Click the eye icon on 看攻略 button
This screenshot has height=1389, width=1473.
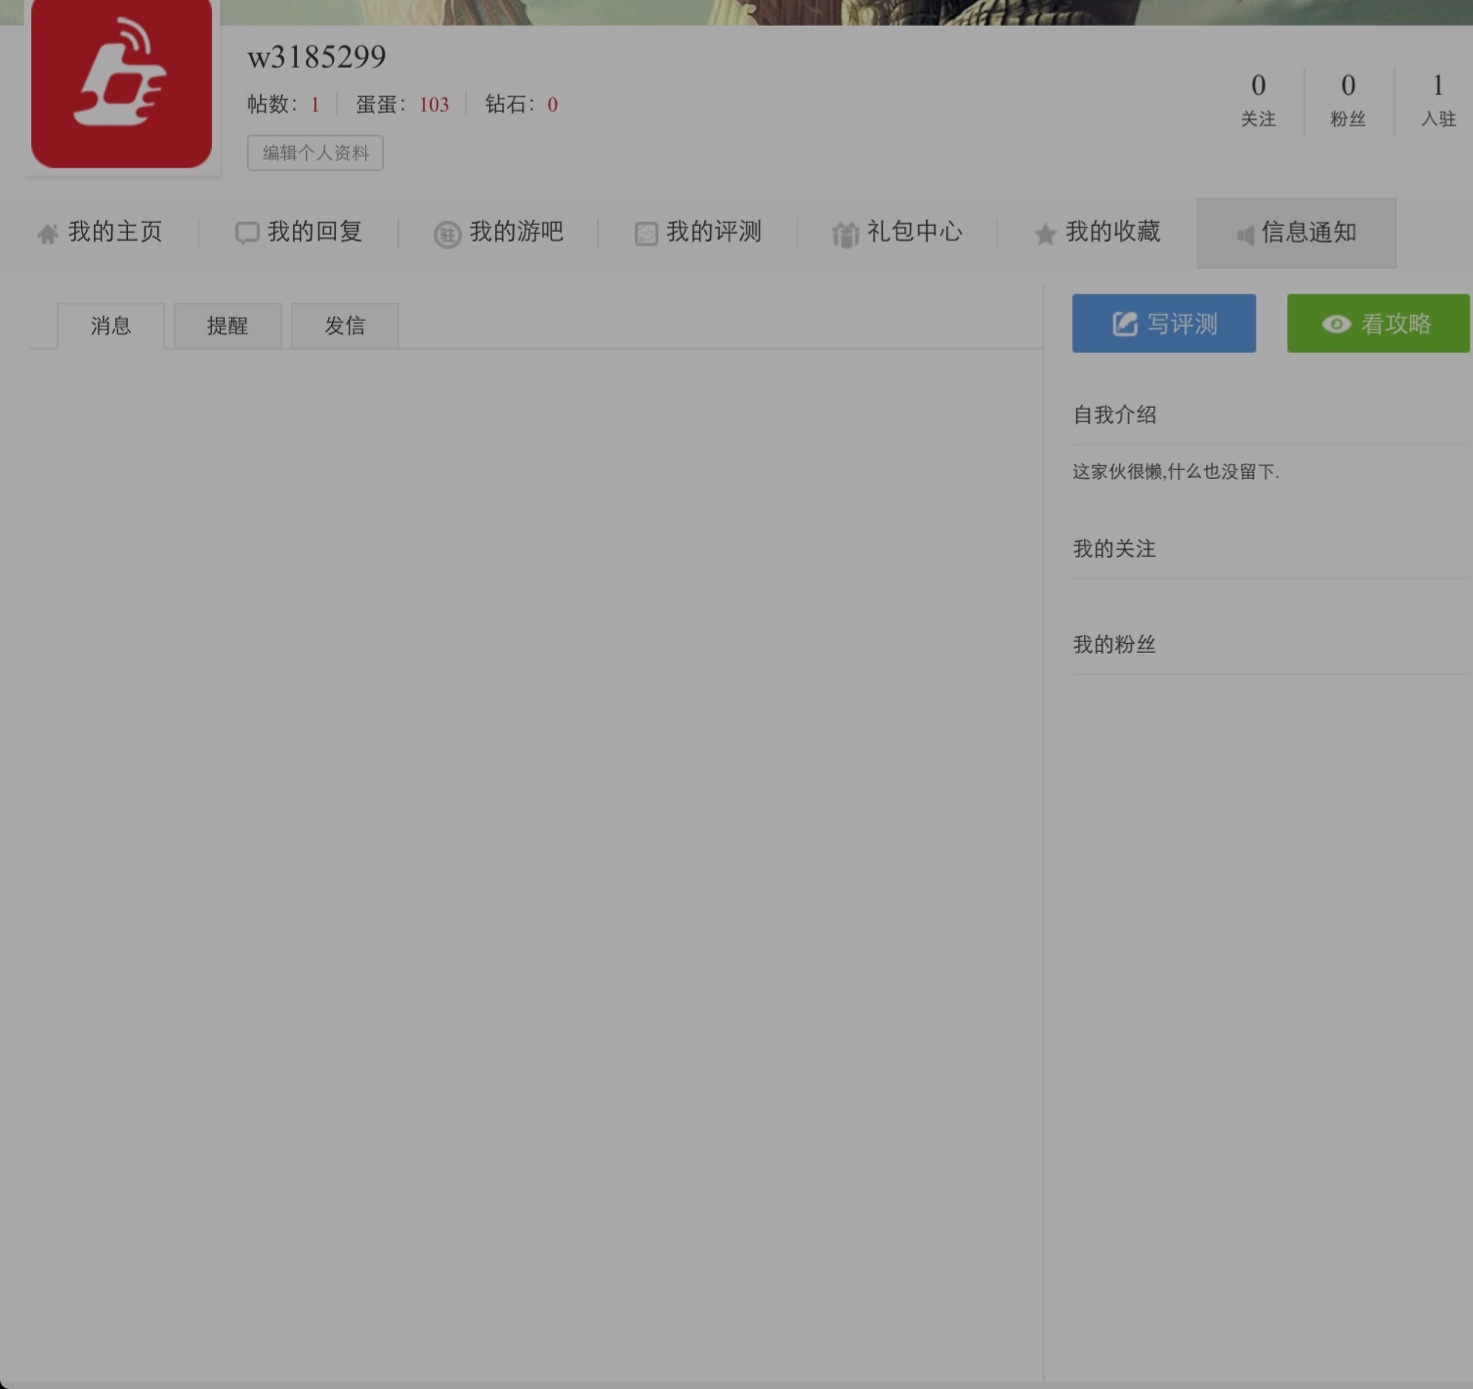1337,324
